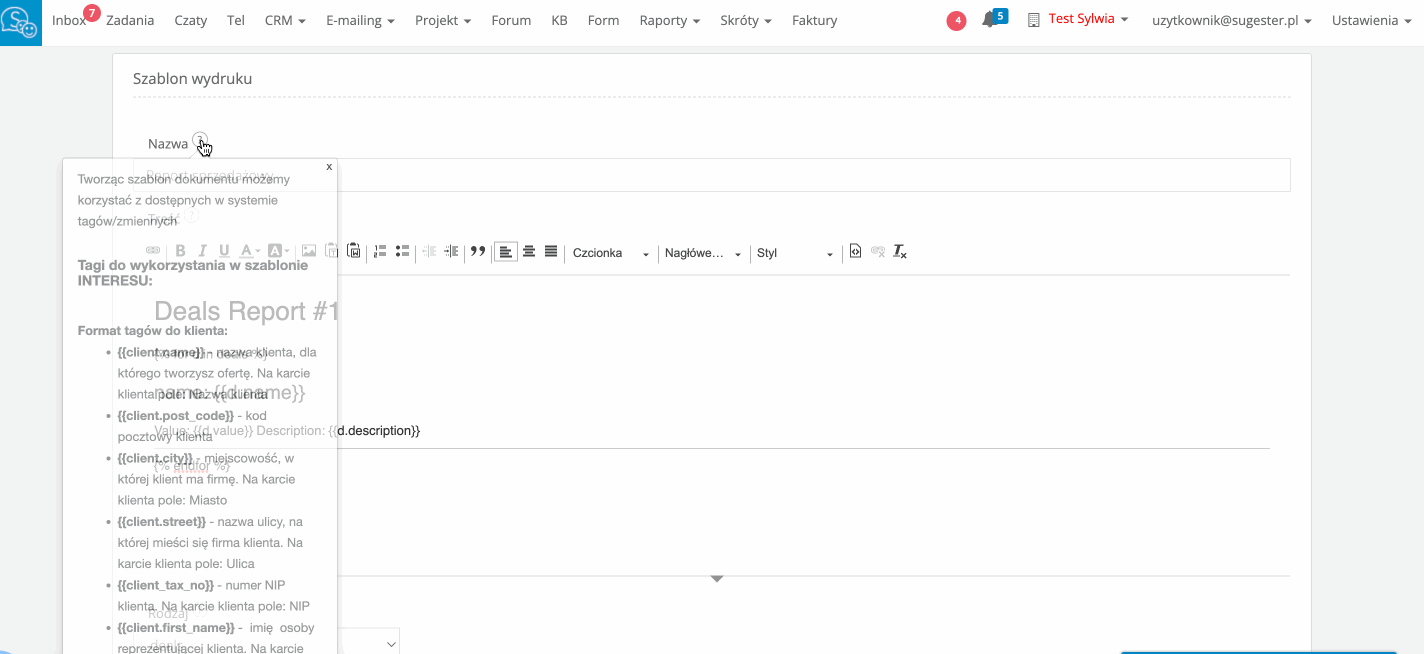Image resolution: width=1424 pixels, height=654 pixels.
Task: Toggle underline formatting in editor toolbar
Action: pyautogui.click(x=224, y=251)
